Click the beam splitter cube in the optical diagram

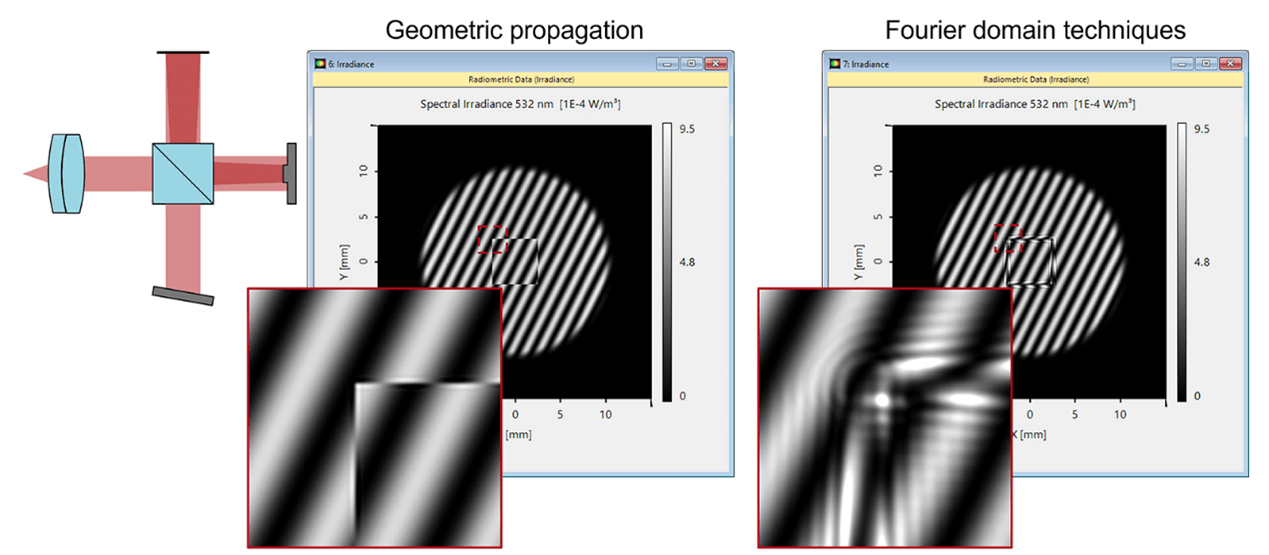182,173
